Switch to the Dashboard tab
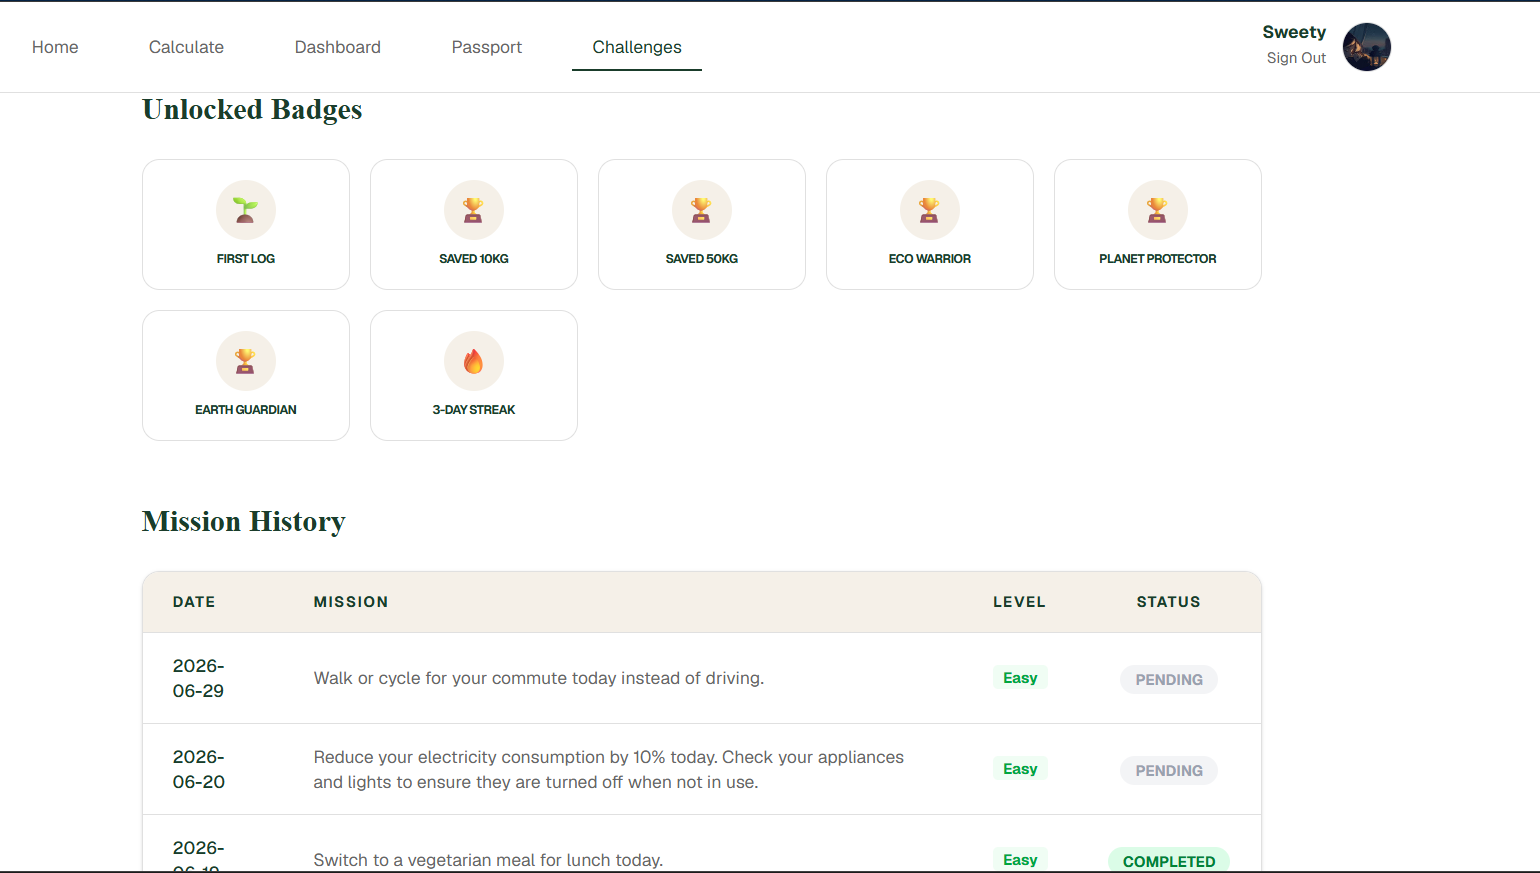Image resolution: width=1540 pixels, height=873 pixels. [338, 47]
